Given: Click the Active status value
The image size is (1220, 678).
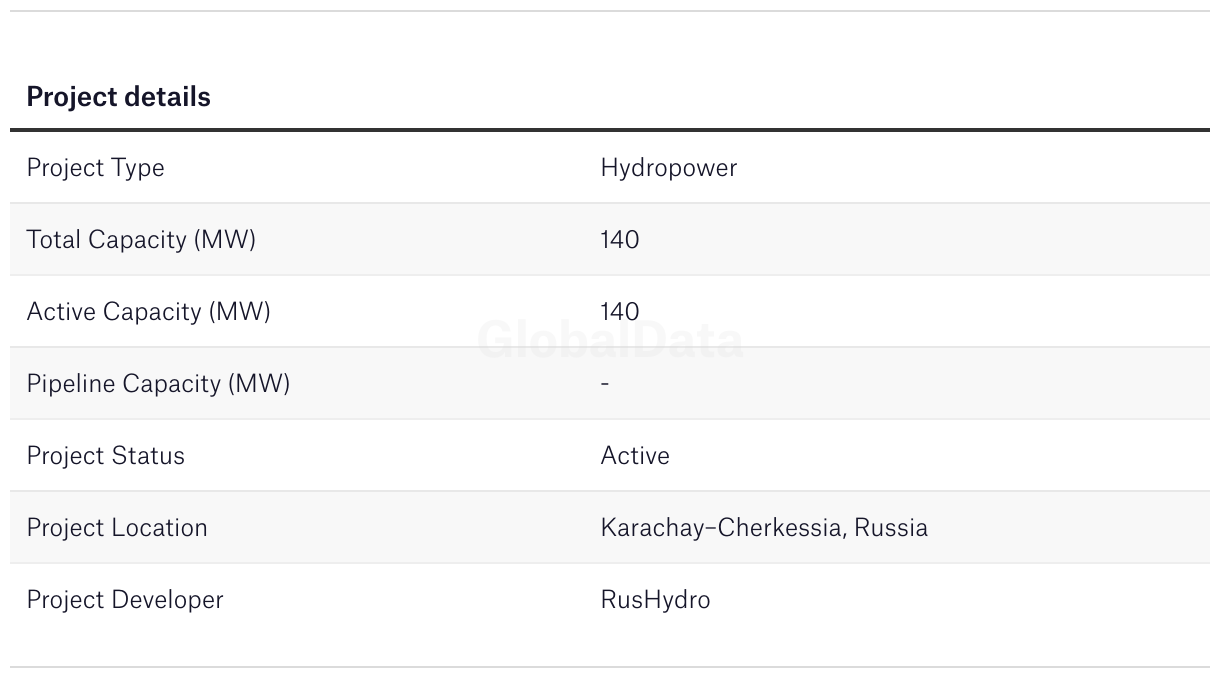Looking at the screenshot, I should coord(635,456).
